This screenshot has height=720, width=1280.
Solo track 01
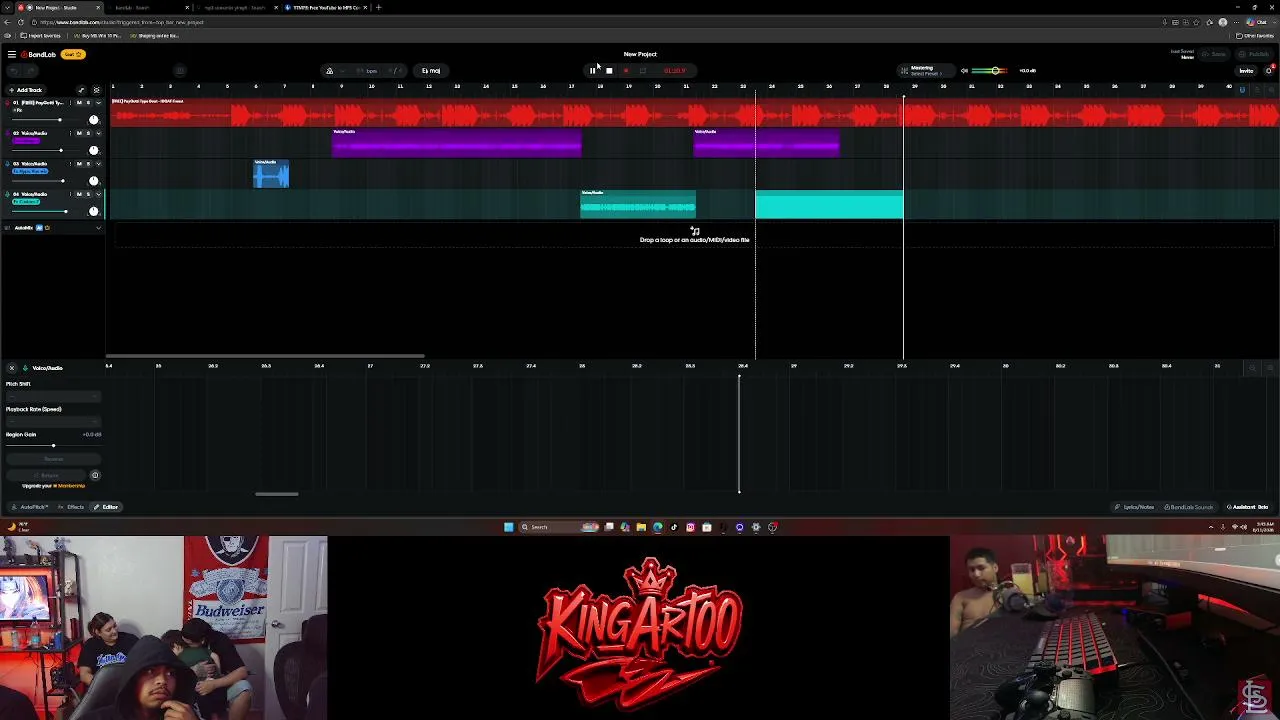[x=89, y=103]
